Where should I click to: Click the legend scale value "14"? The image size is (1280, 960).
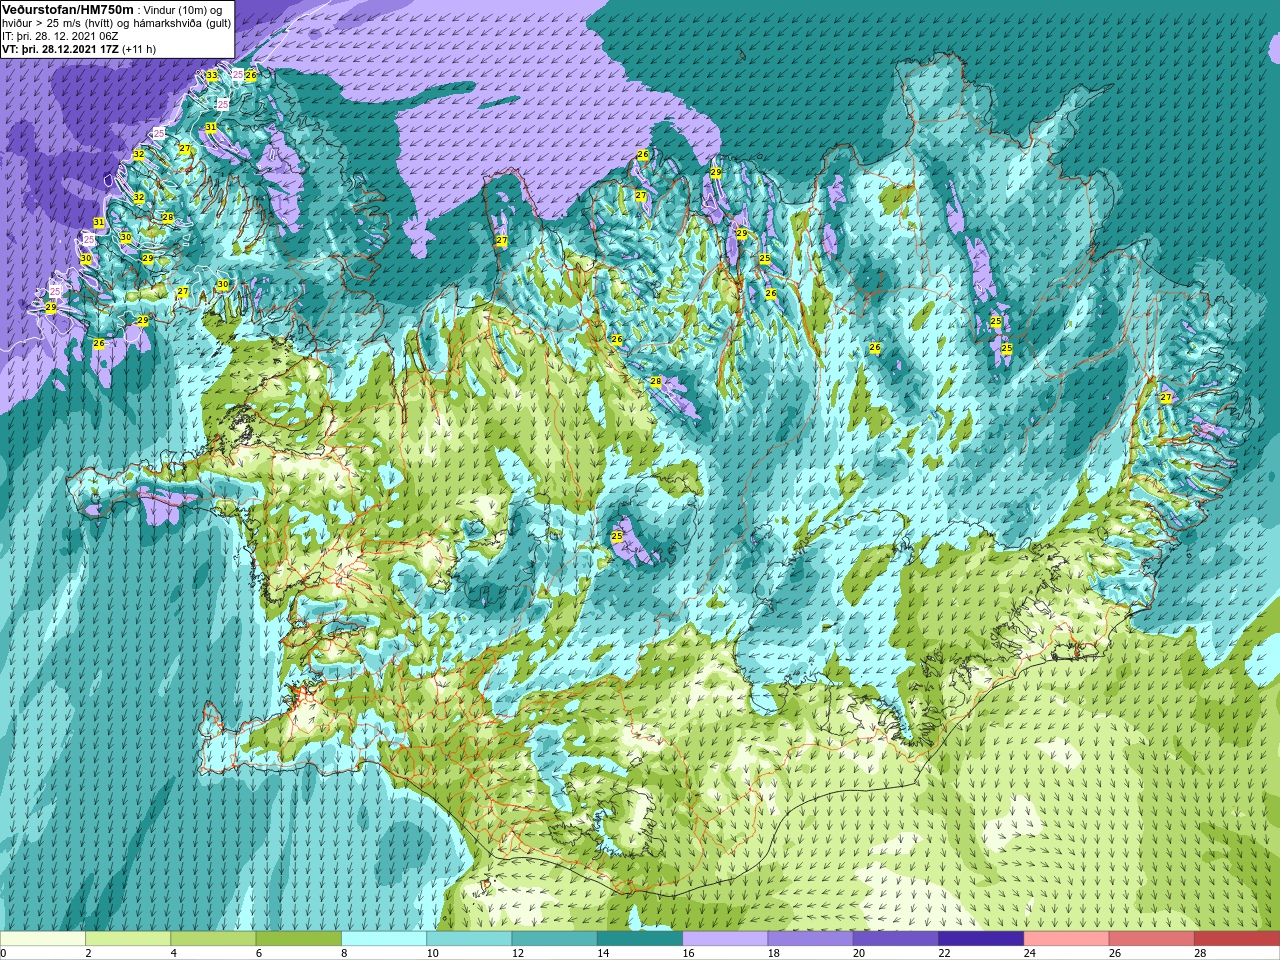[603, 953]
